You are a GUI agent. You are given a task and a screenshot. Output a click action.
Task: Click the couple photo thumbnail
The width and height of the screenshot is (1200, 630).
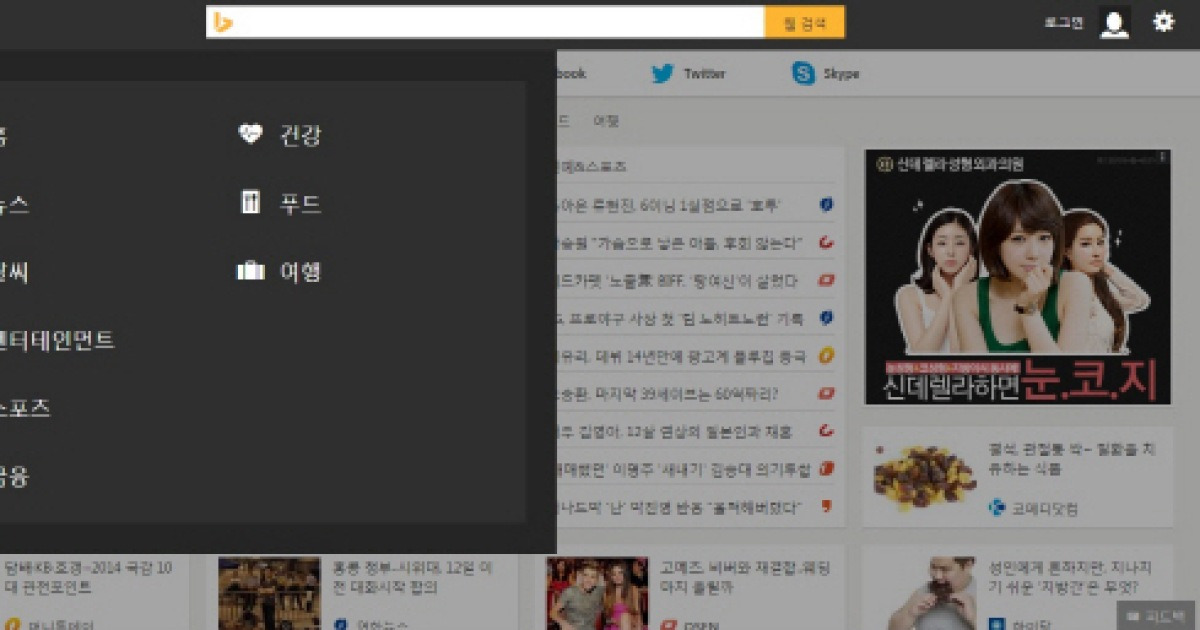(x=597, y=593)
